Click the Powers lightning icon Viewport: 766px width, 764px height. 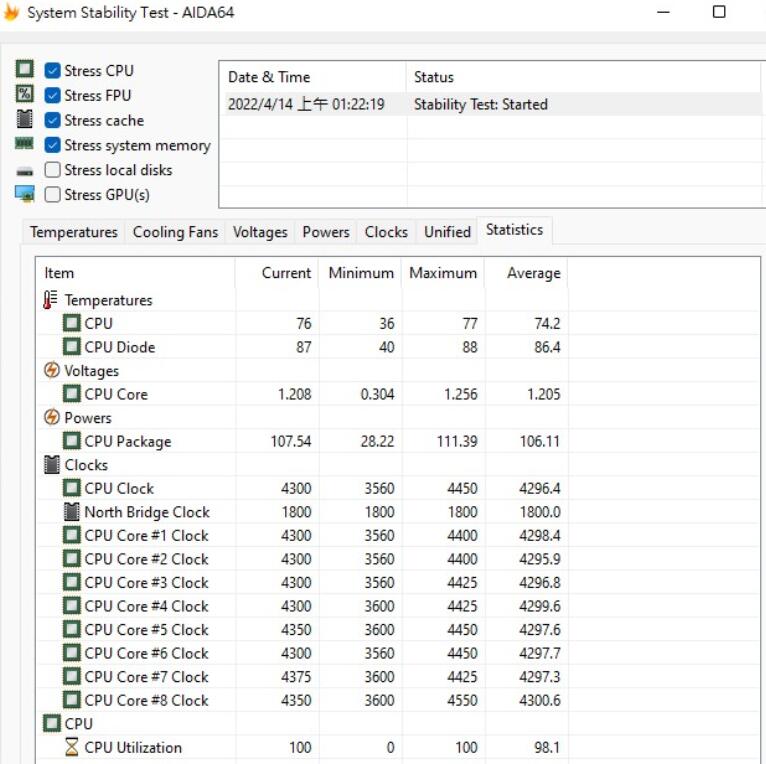[52, 417]
